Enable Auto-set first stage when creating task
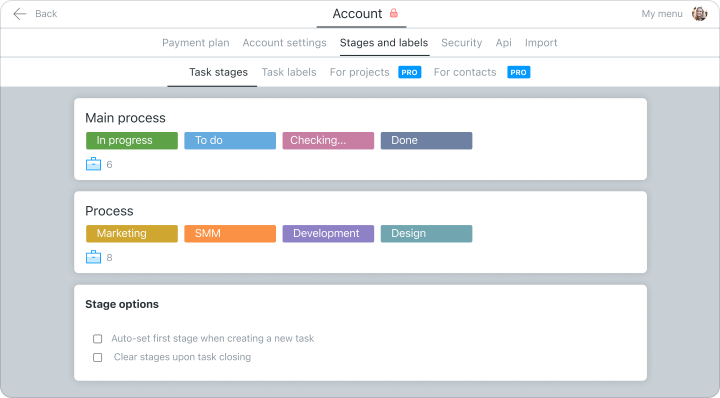The width and height of the screenshot is (720, 398). click(x=97, y=339)
